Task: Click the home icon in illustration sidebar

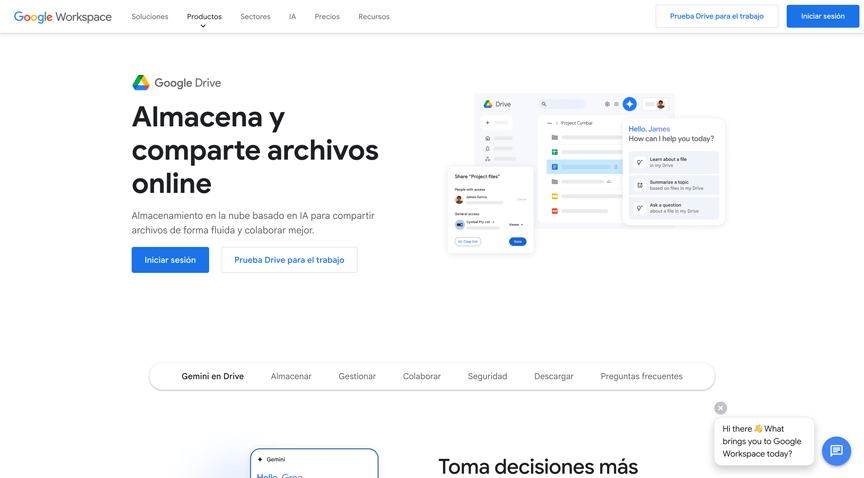Action: tap(487, 138)
